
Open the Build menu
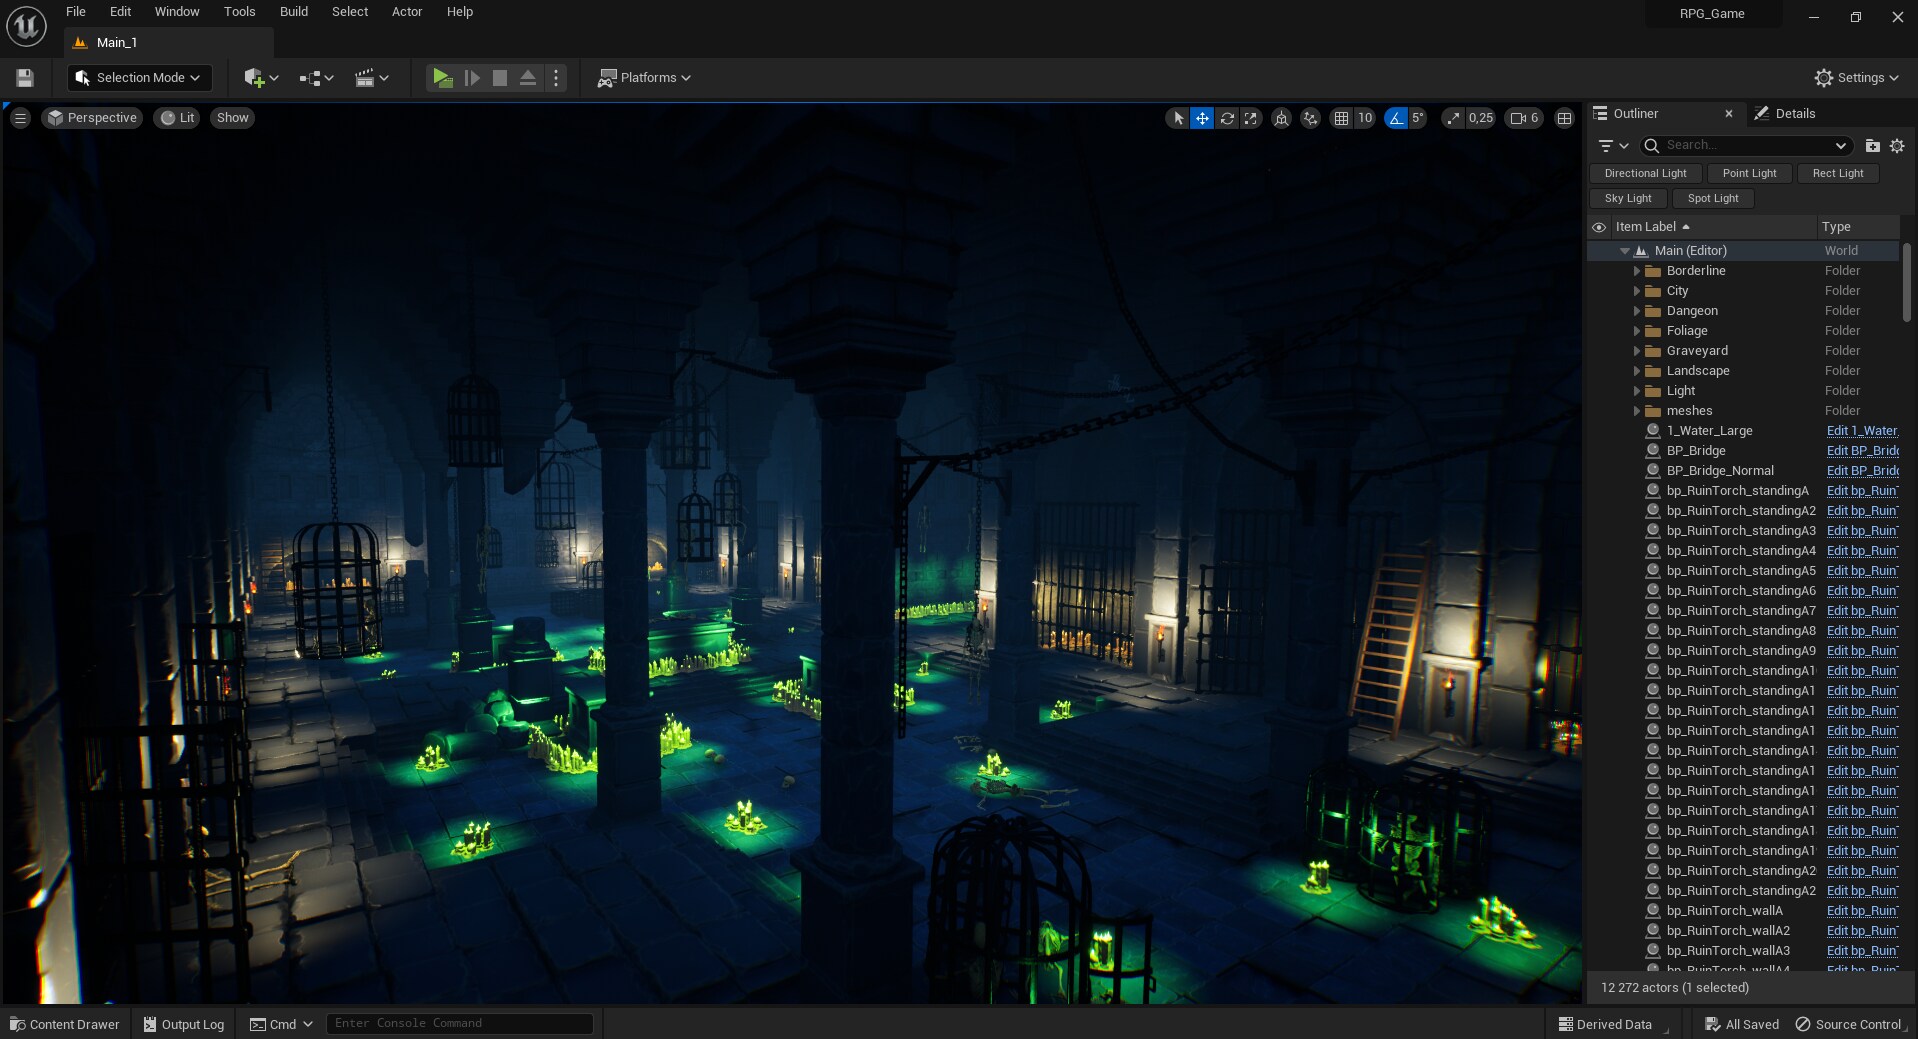pyautogui.click(x=293, y=12)
